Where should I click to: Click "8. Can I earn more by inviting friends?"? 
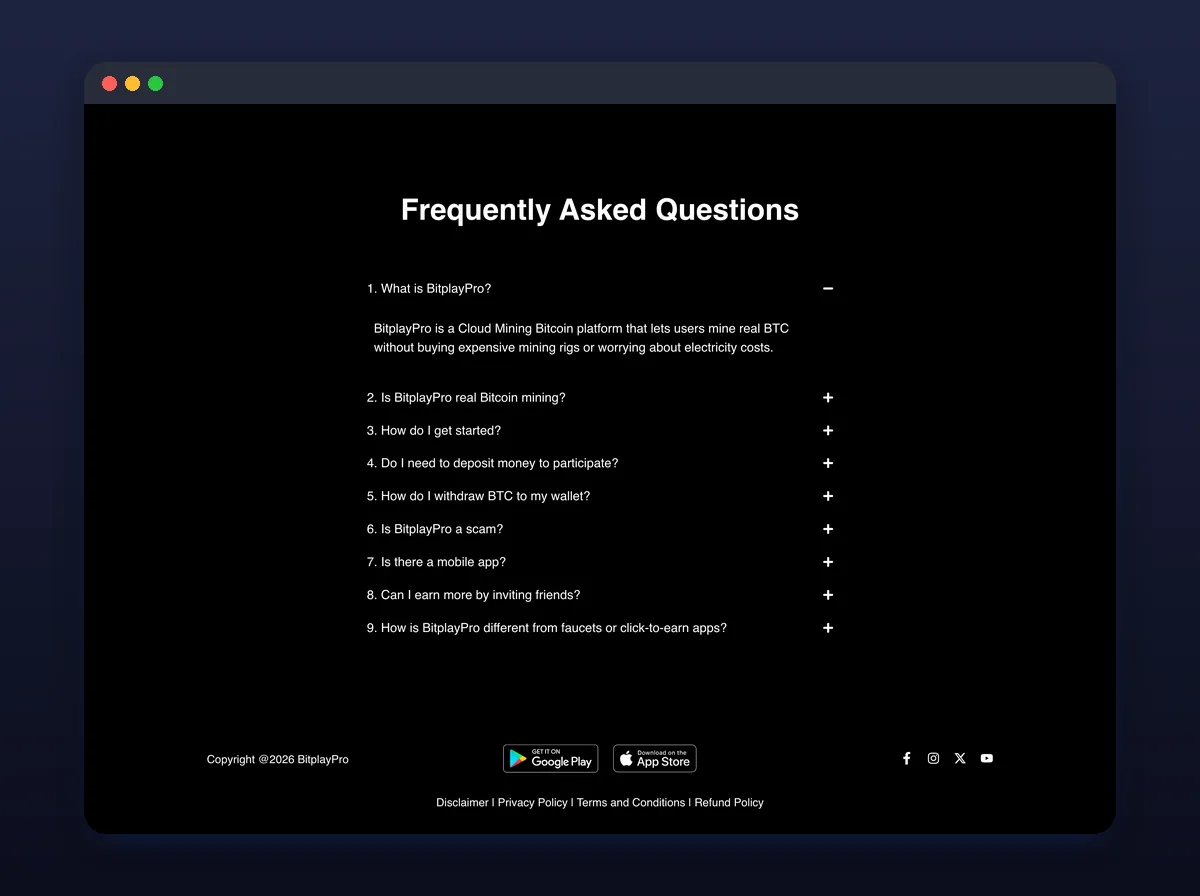click(x=473, y=596)
